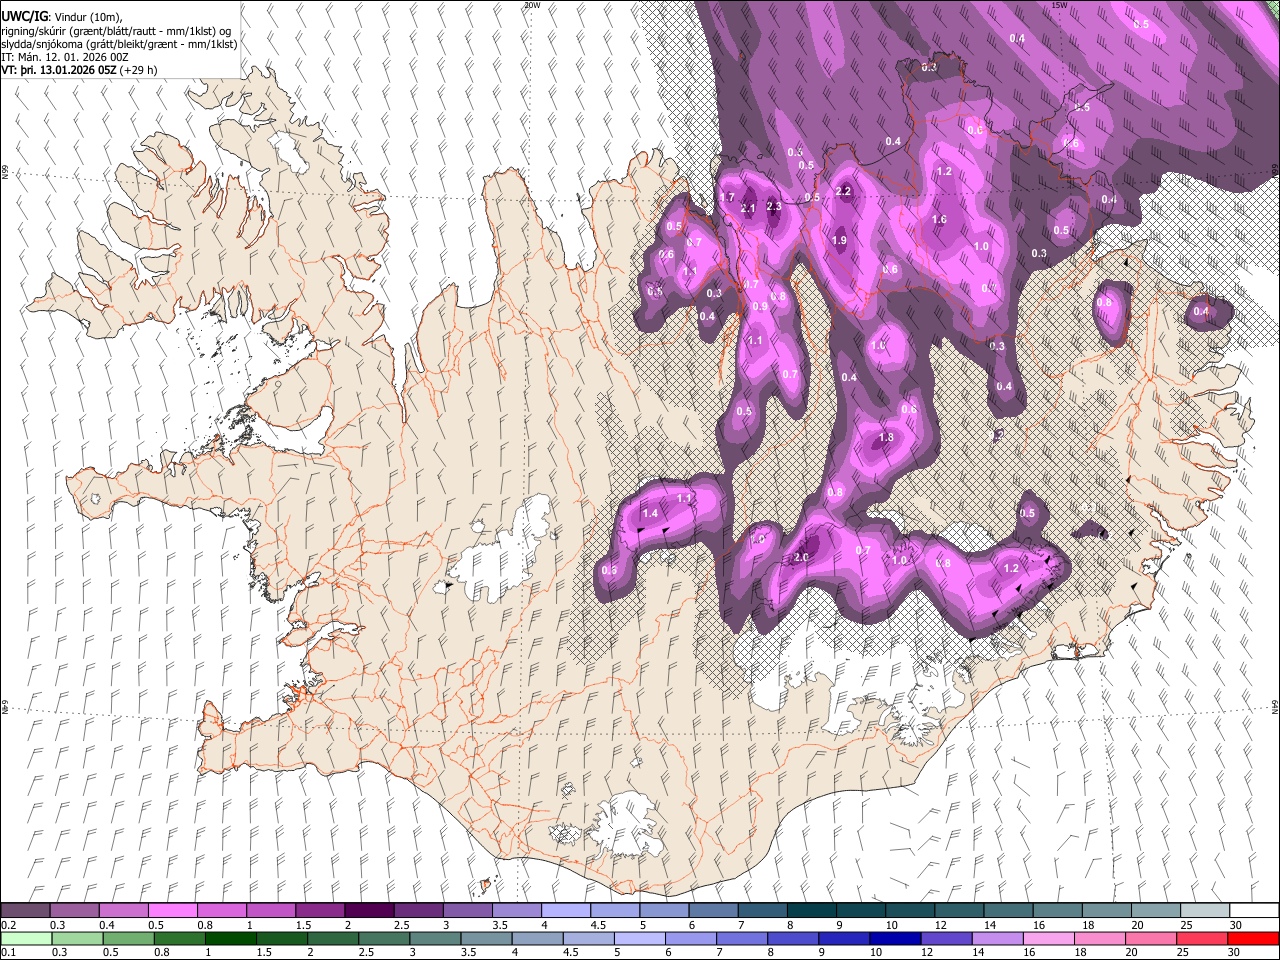The image size is (1280, 960).
Task: Click pale grey upper swatch between 25 and 30
Action: (1205, 911)
